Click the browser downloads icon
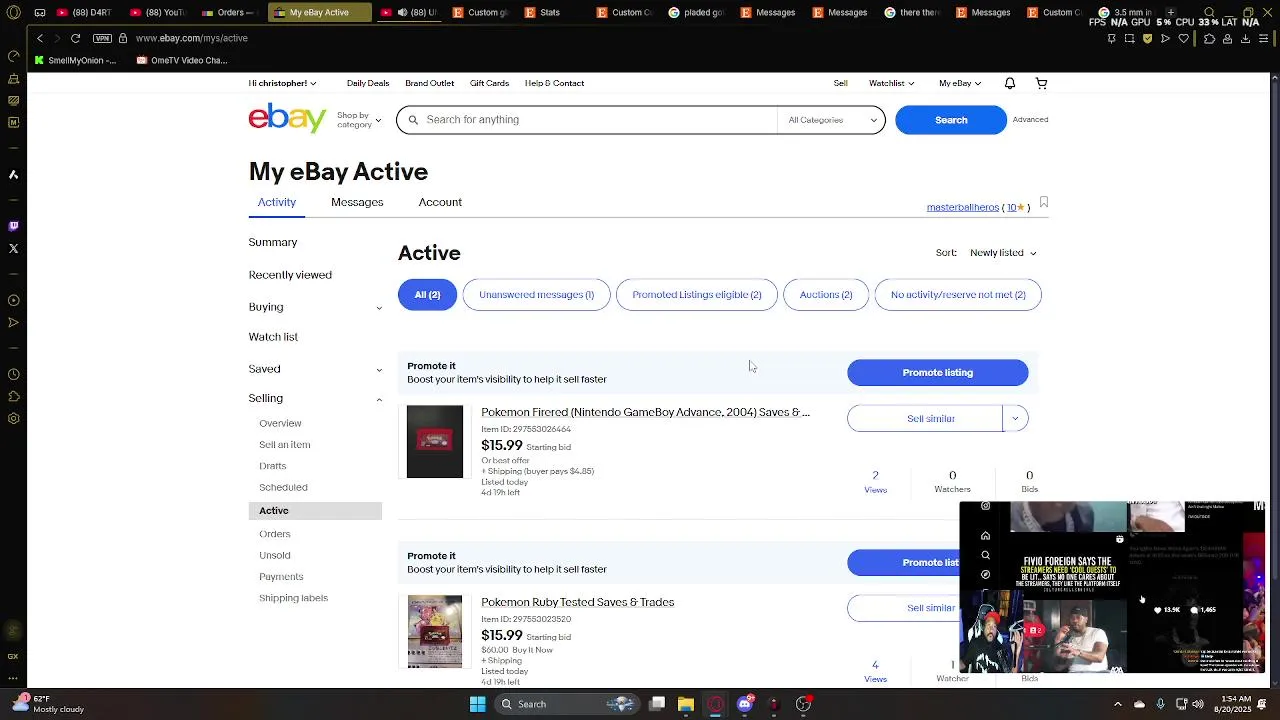Screen dimensions: 1280x720 point(1245,39)
